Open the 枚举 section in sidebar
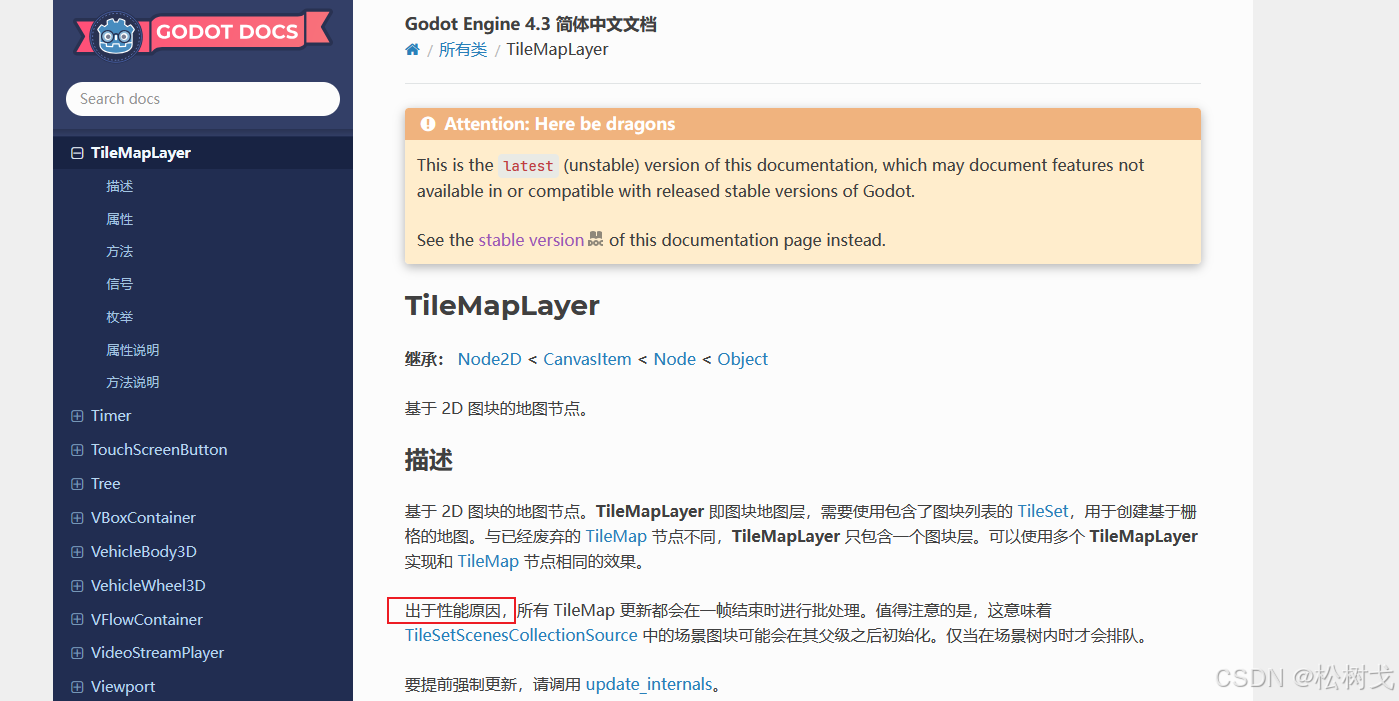The image size is (1399, 701). tap(119, 317)
